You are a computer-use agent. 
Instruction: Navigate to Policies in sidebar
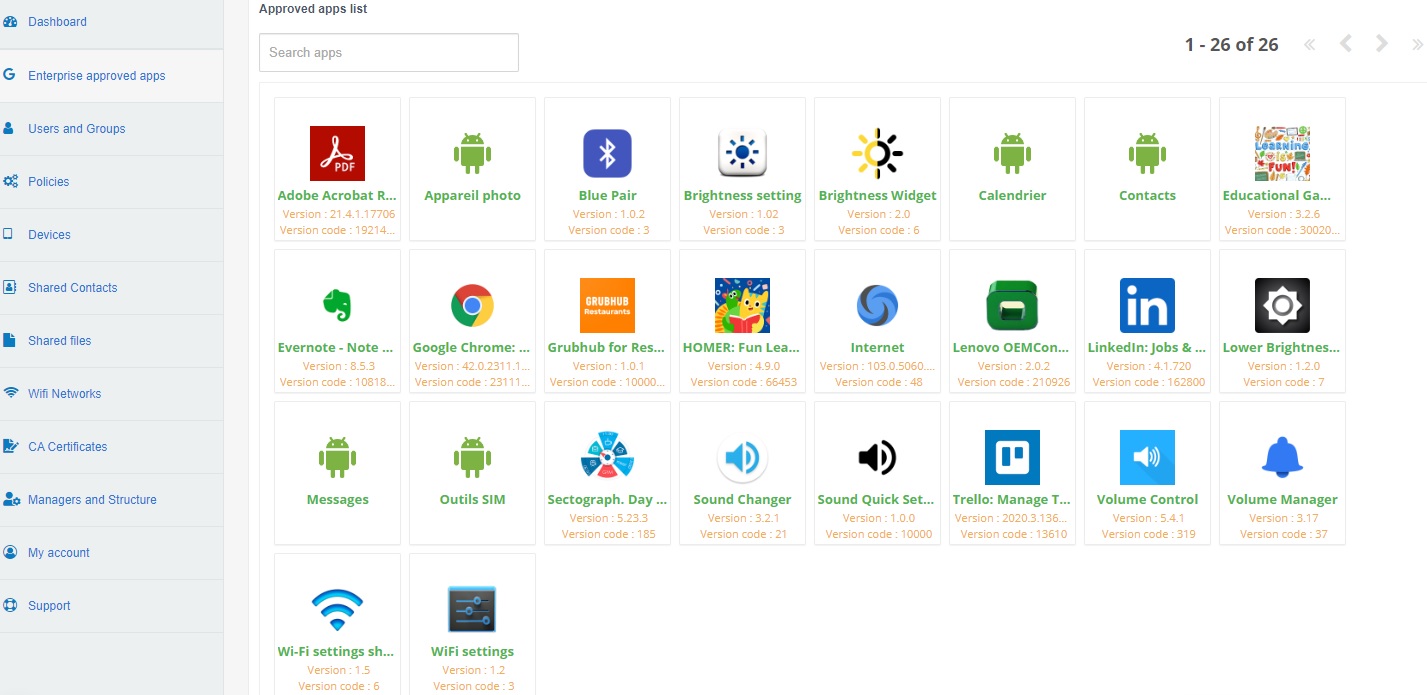pyautogui.click(x=111, y=182)
